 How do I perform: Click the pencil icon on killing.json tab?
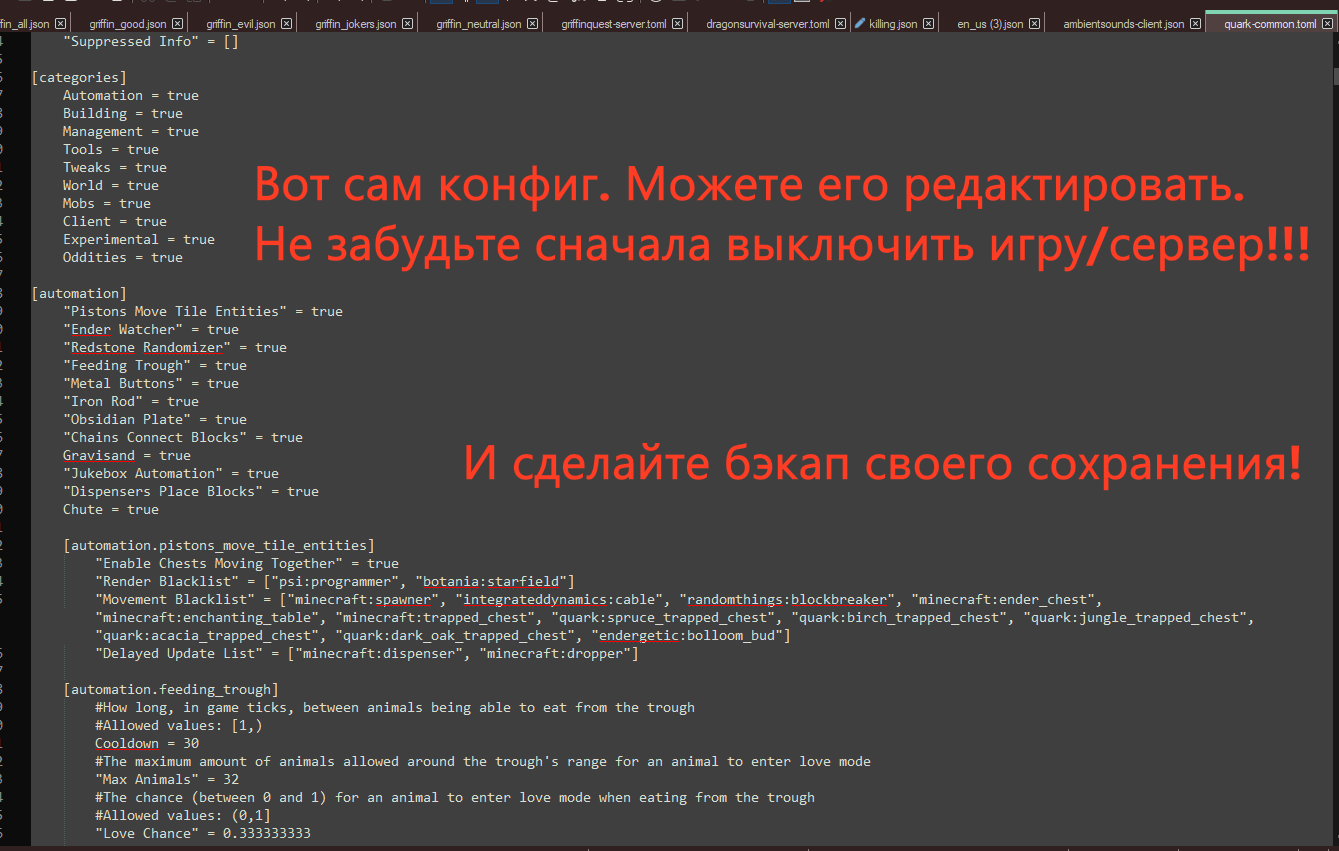pyautogui.click(x=860, y=23)
